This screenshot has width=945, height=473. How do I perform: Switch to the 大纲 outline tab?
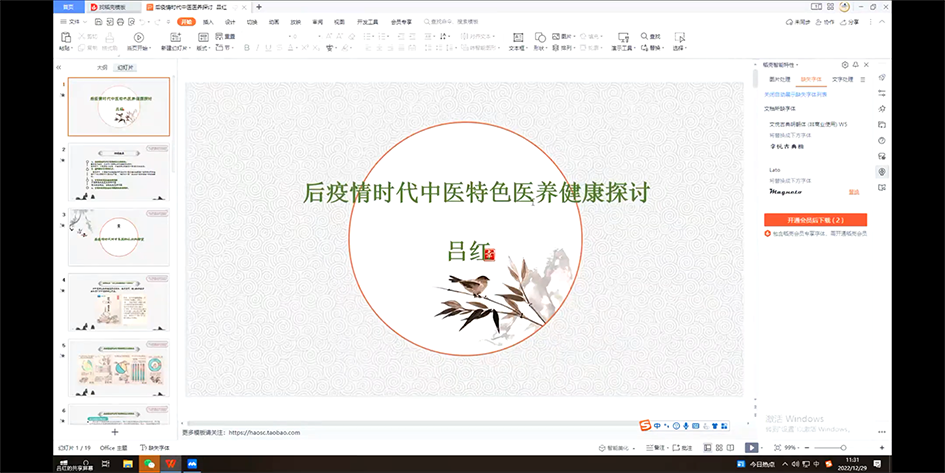click(101, 67)
